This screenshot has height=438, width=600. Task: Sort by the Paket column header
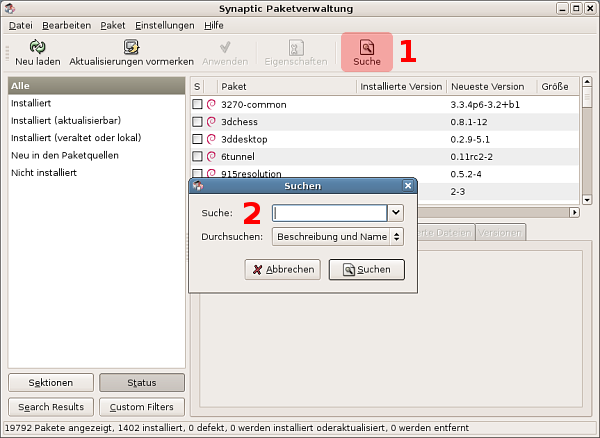pyautogui.click(x=287, y=86)
